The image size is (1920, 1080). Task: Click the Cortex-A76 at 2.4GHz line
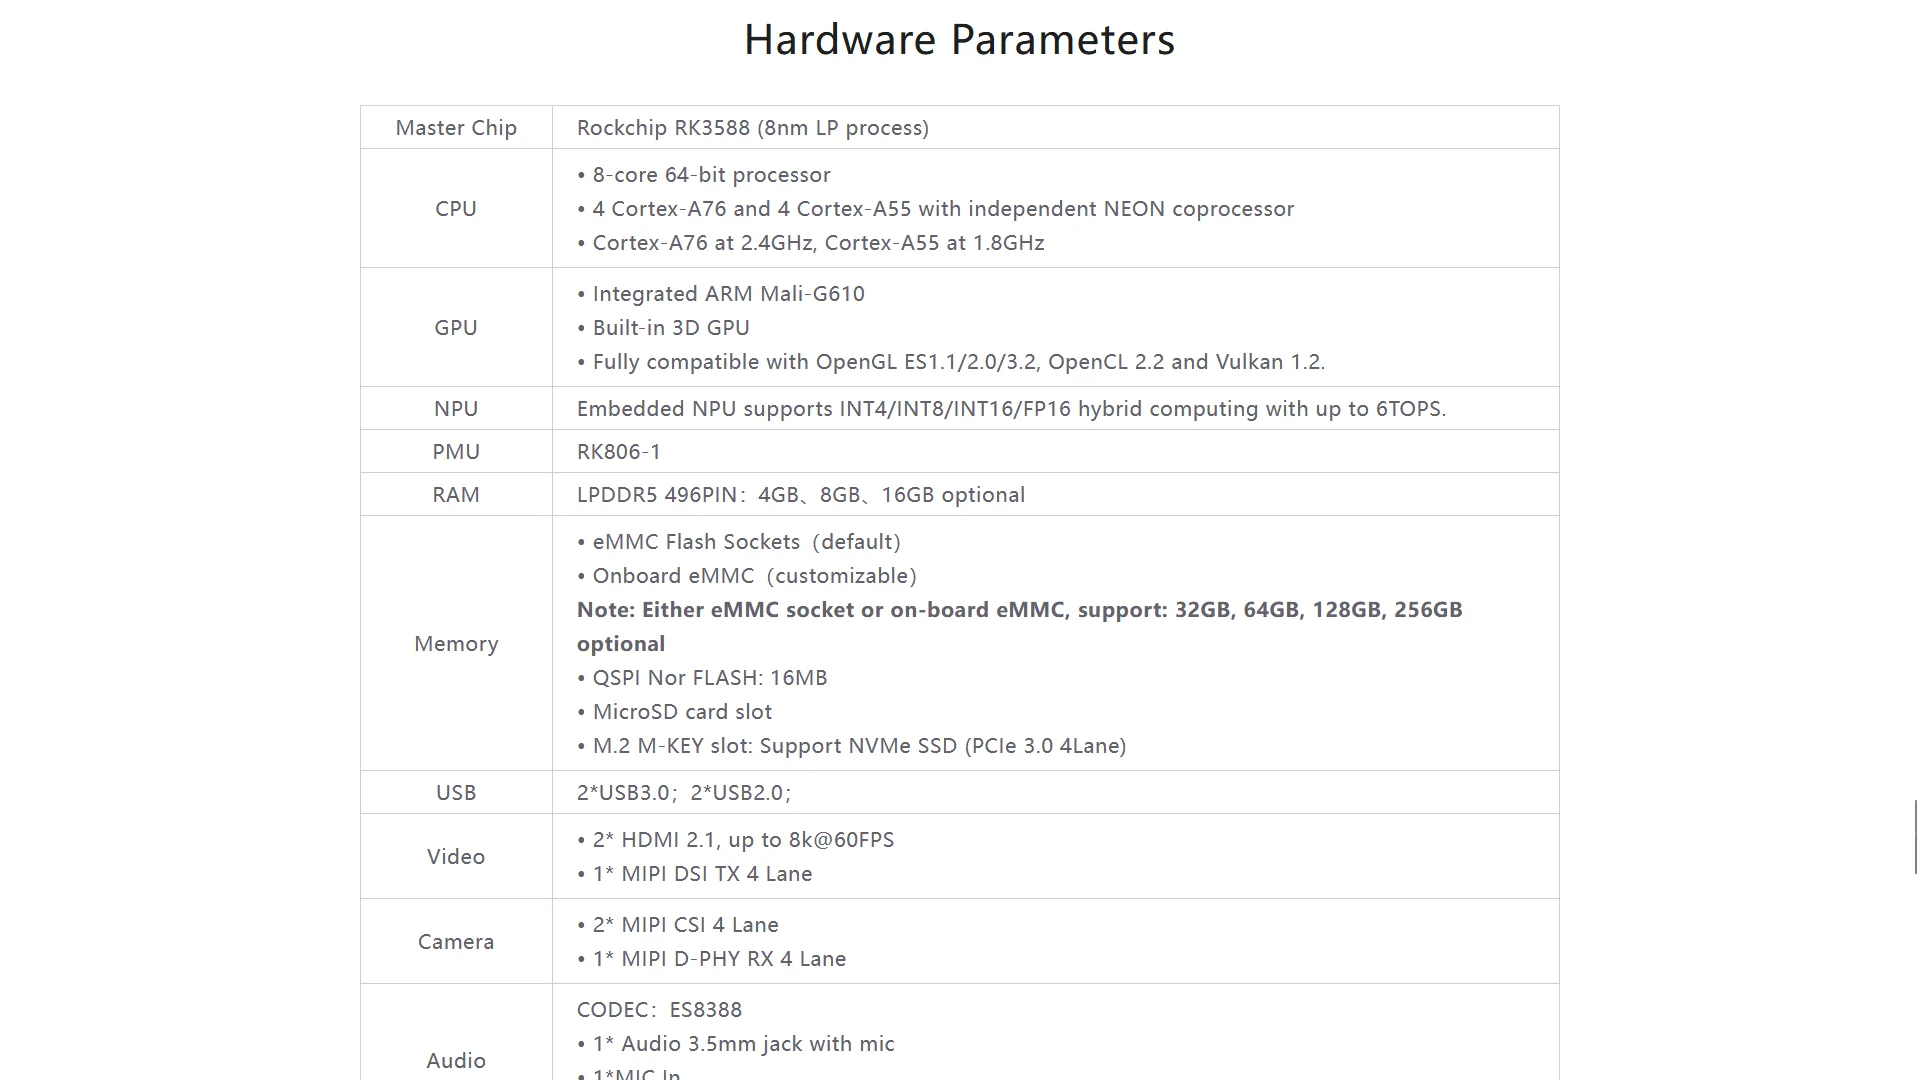[x=817, y=243]
